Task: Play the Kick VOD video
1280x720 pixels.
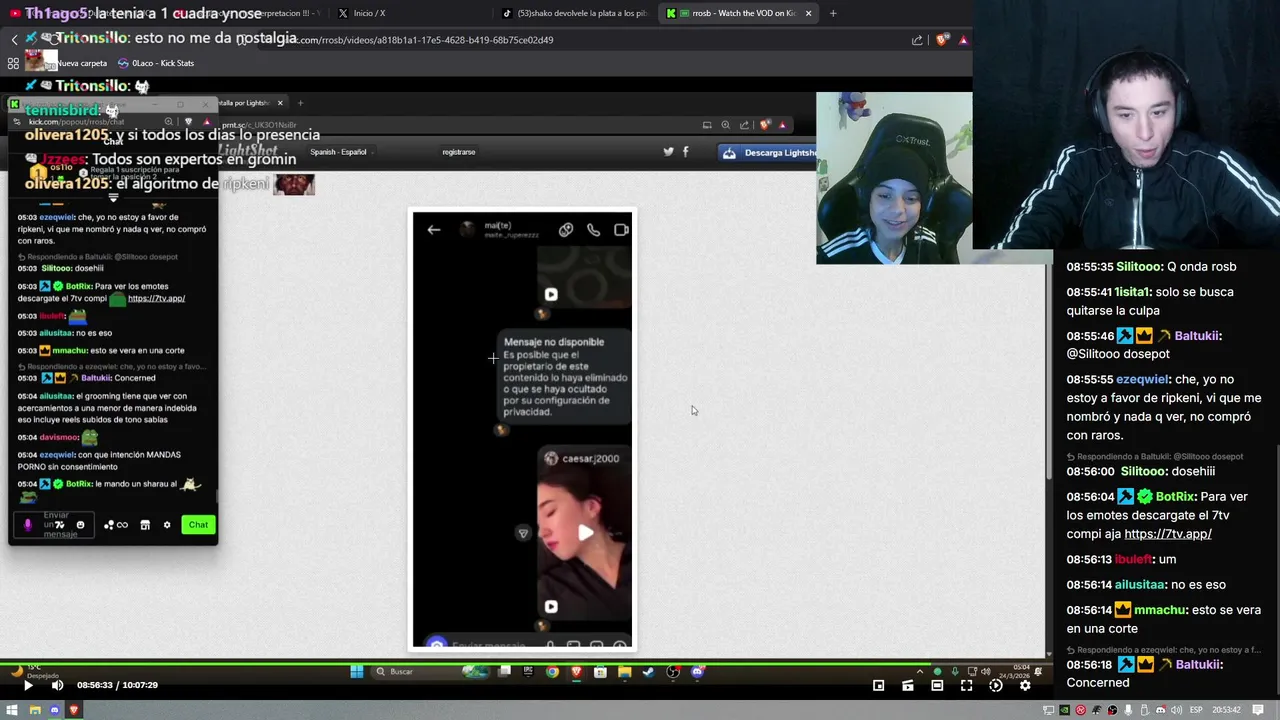Action: 28,685
